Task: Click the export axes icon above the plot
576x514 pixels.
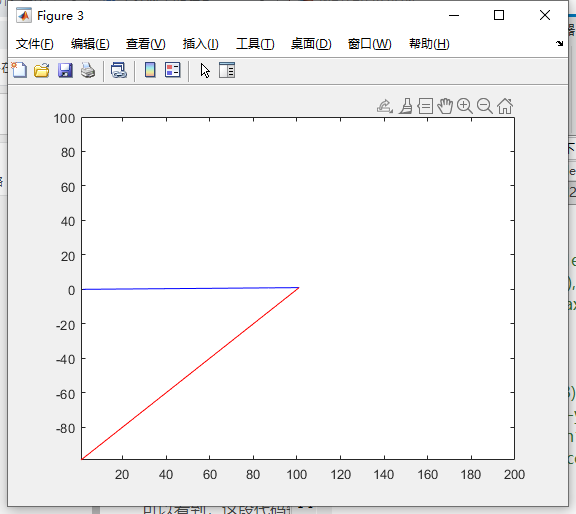Action: click(x=385, y=106)
